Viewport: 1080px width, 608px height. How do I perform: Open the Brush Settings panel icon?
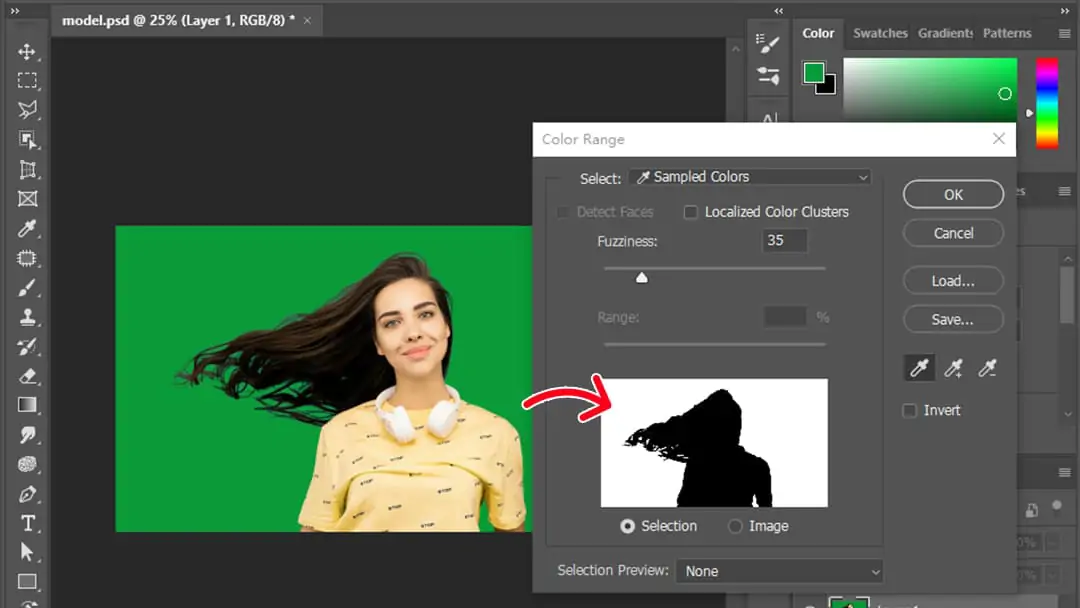coord(767,43)
